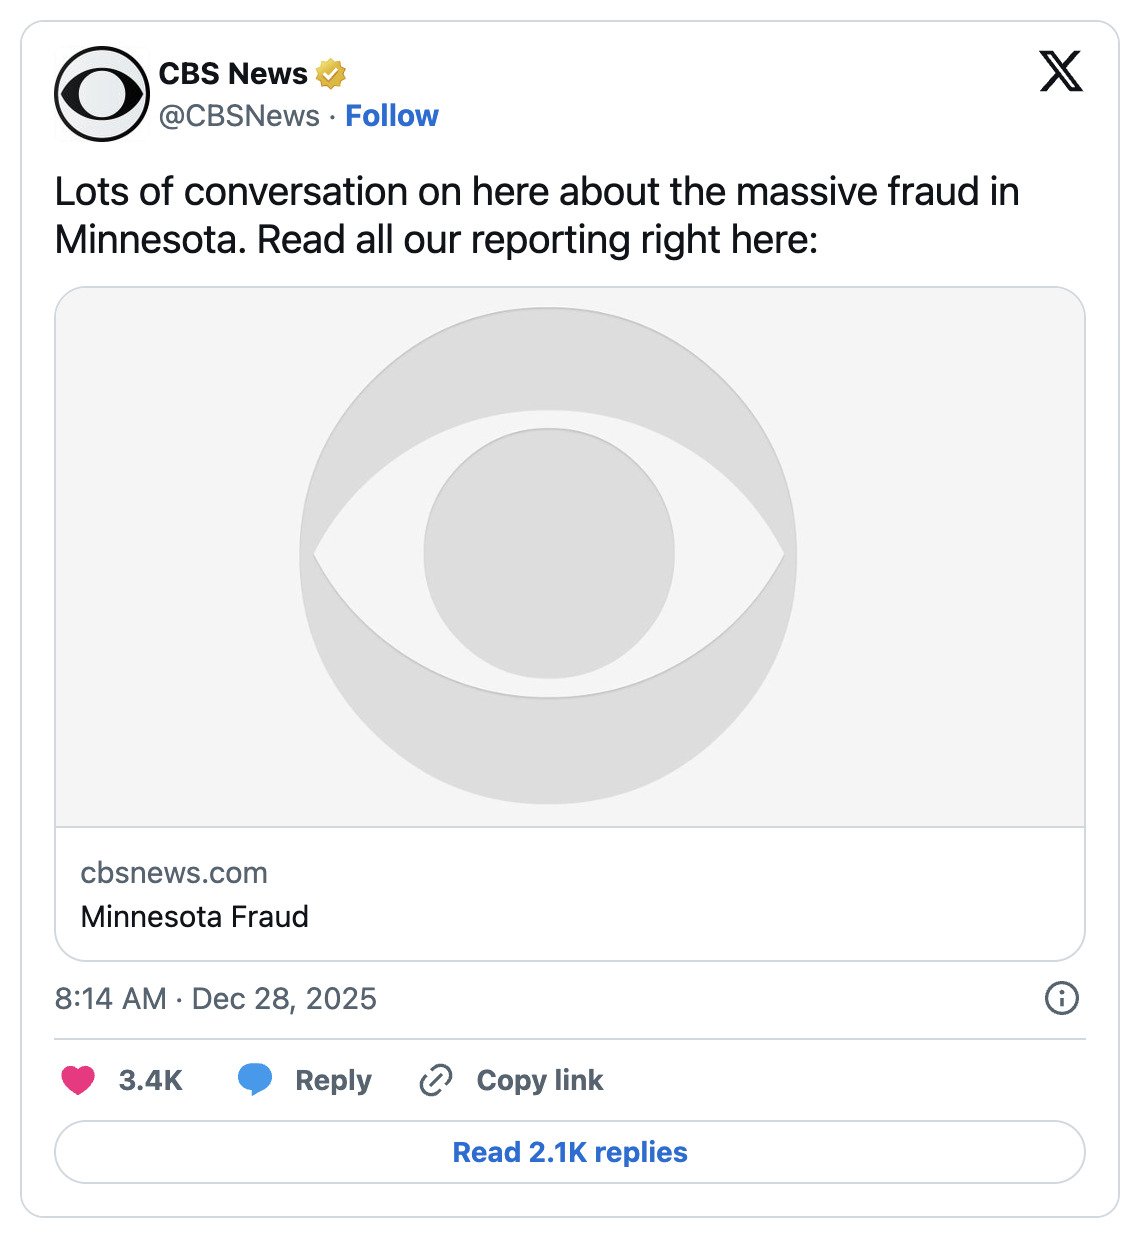Open the @CBSNews handle link

239,116
